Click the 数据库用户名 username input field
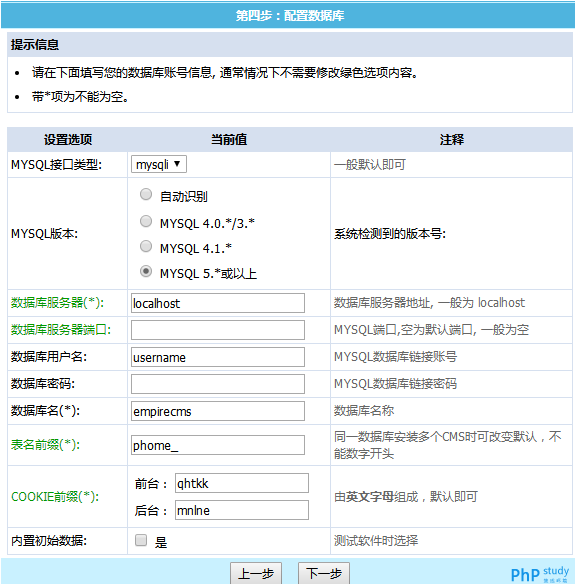The width and height of the screenshot is (575, 584). click(218, 357)
